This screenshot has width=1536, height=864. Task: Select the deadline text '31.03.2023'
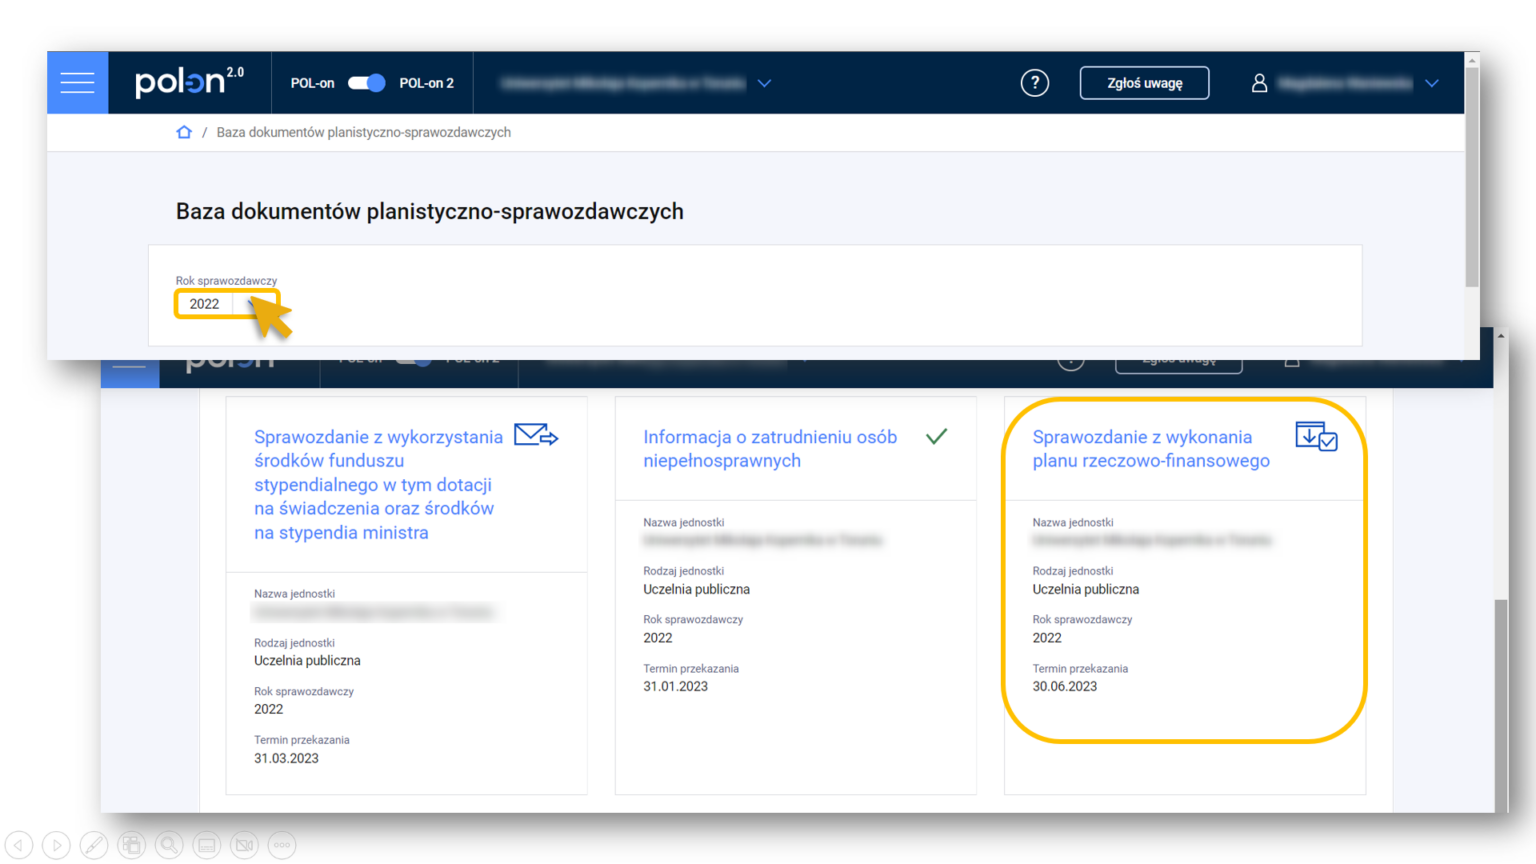[286, 758]
